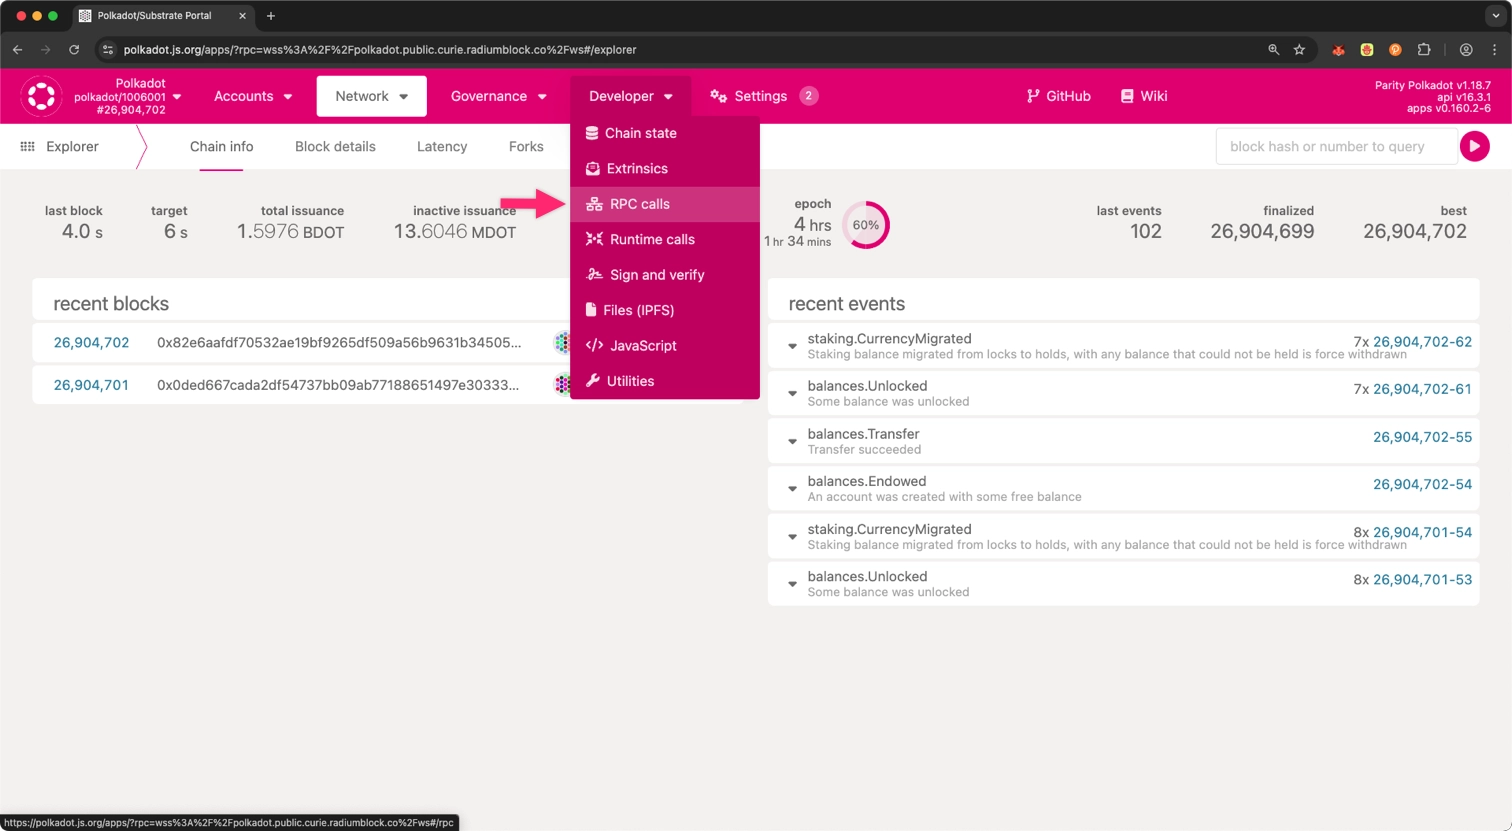Click the Extrinsics envelope icon
Image resolution: width=1512 pixels, height=831 pixels.
coord(593,169)
